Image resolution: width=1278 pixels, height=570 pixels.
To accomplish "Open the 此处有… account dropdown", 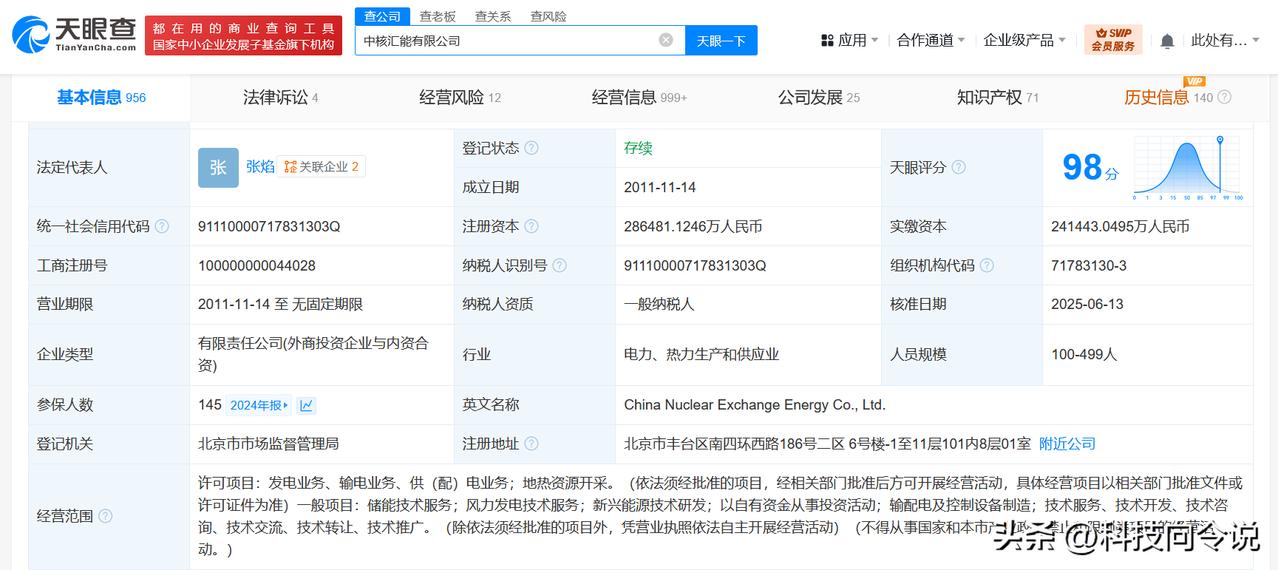I will [1226, 40].
